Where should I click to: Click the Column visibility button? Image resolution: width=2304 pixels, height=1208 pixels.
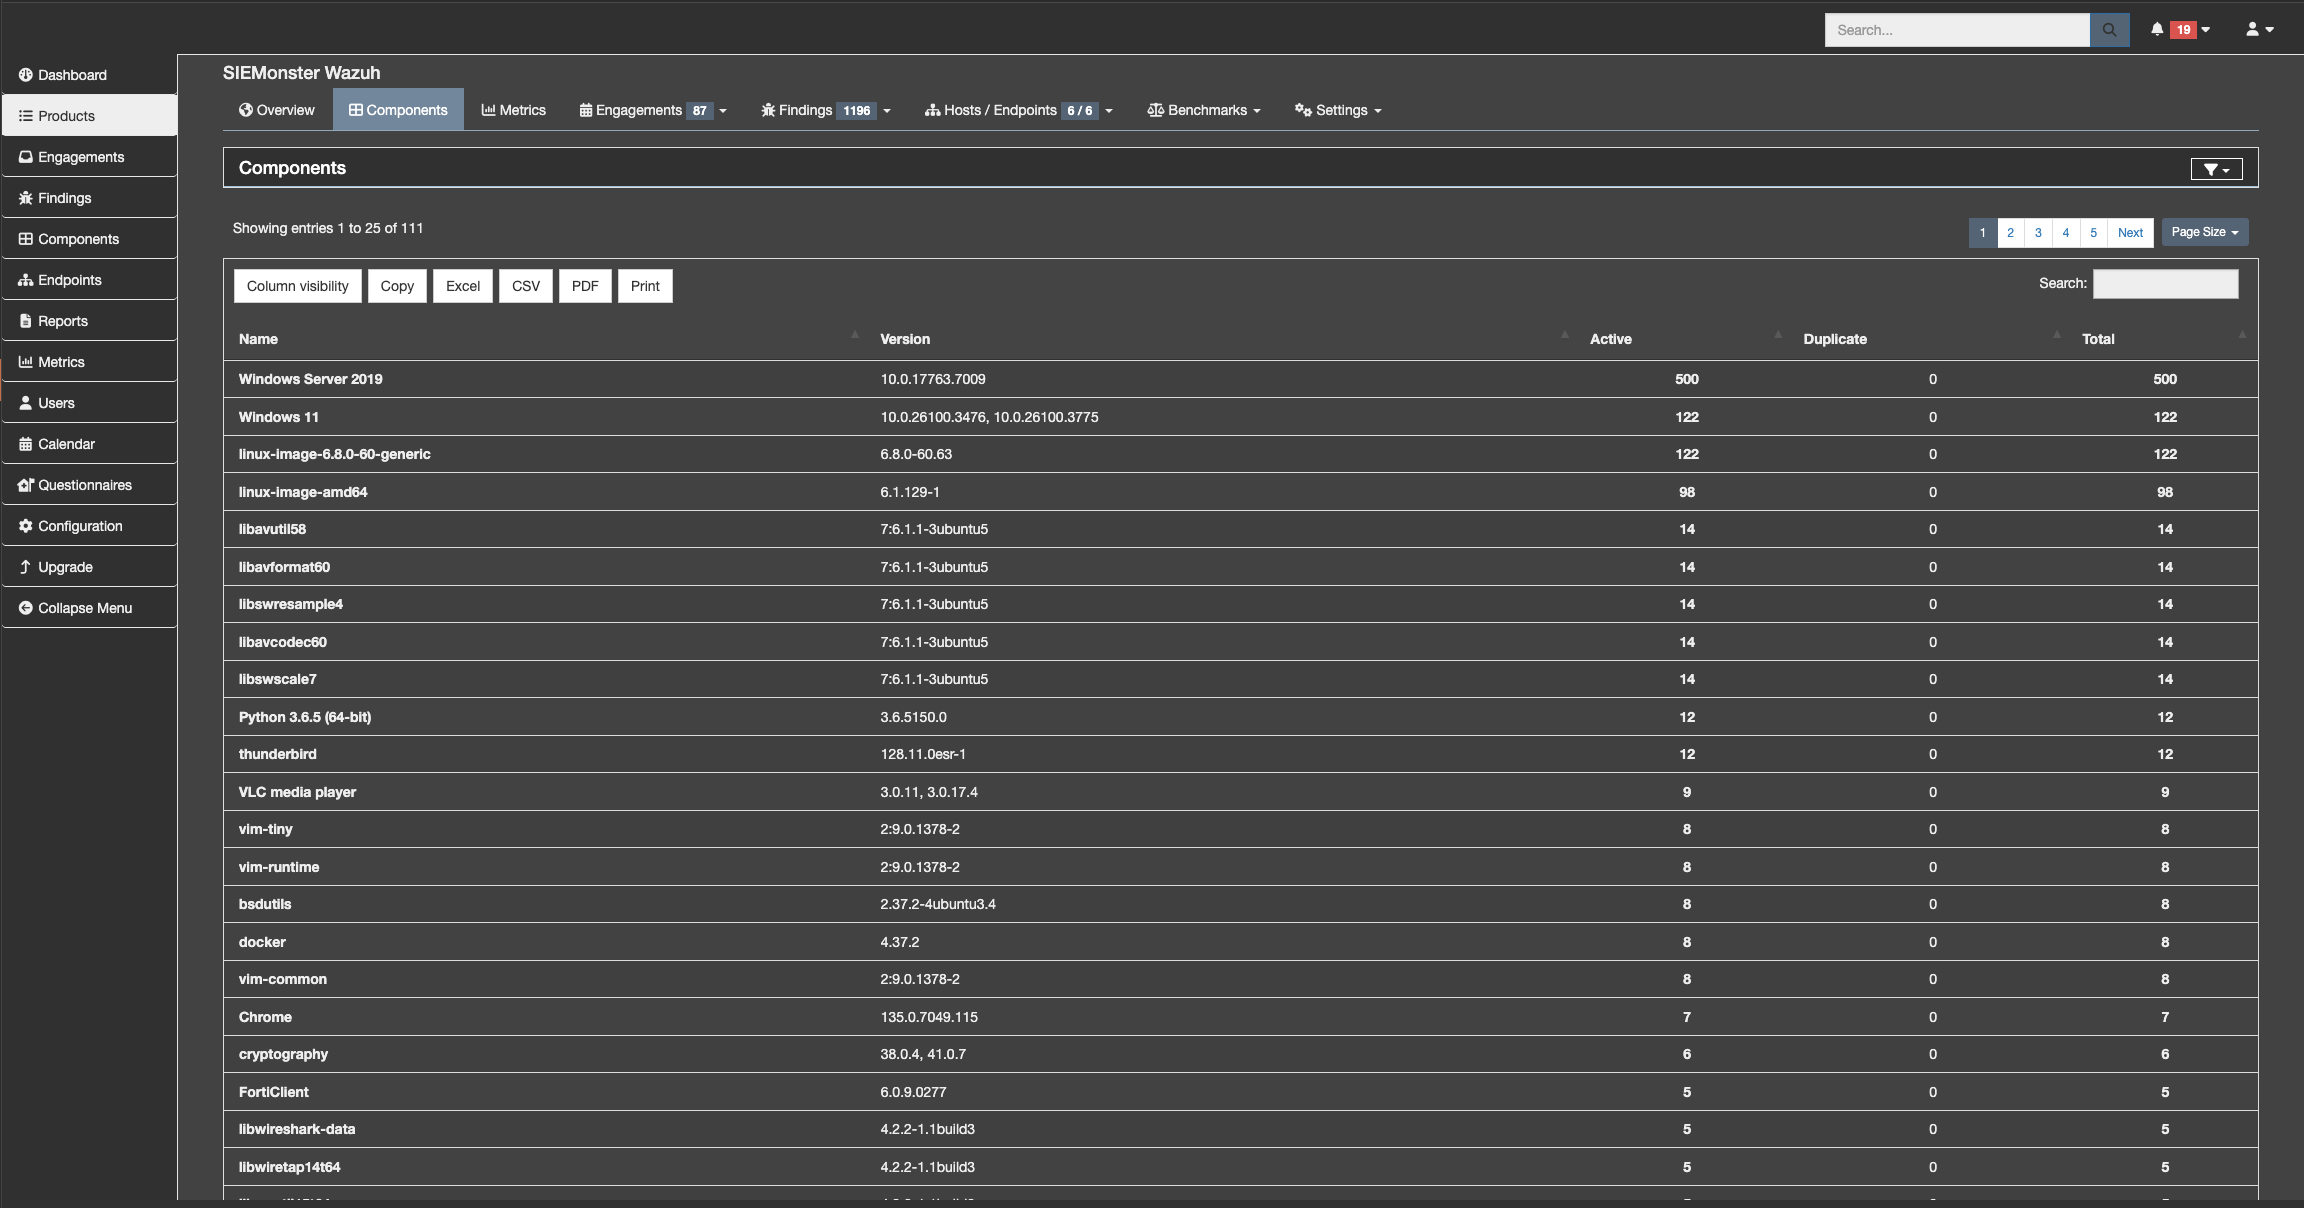[297, 286]
